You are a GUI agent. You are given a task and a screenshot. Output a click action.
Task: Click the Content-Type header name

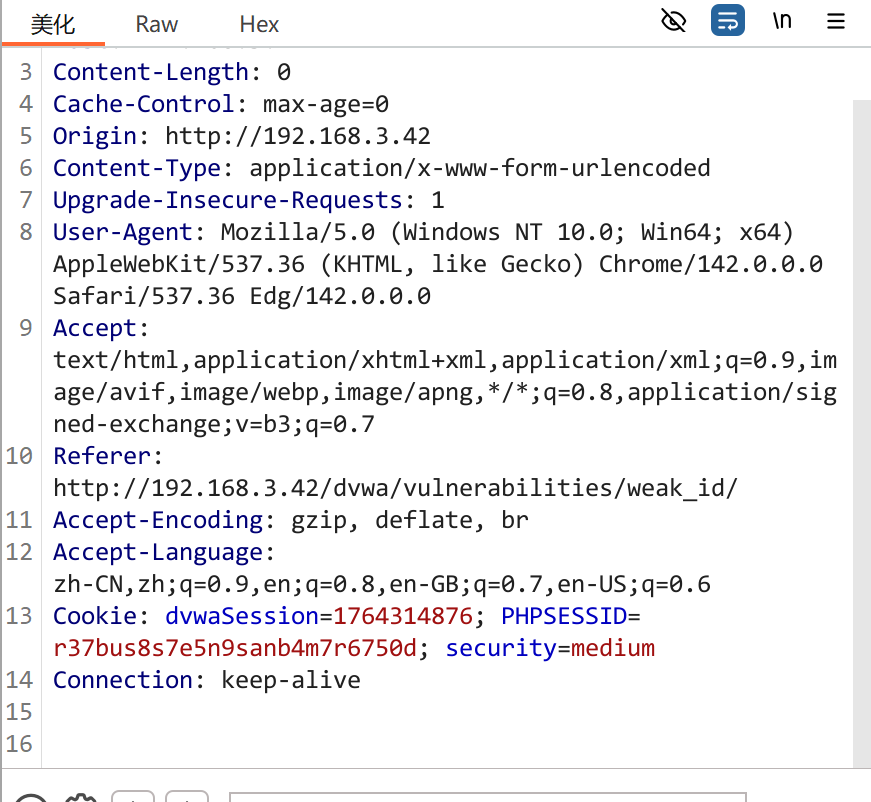[x=137, y=168]
